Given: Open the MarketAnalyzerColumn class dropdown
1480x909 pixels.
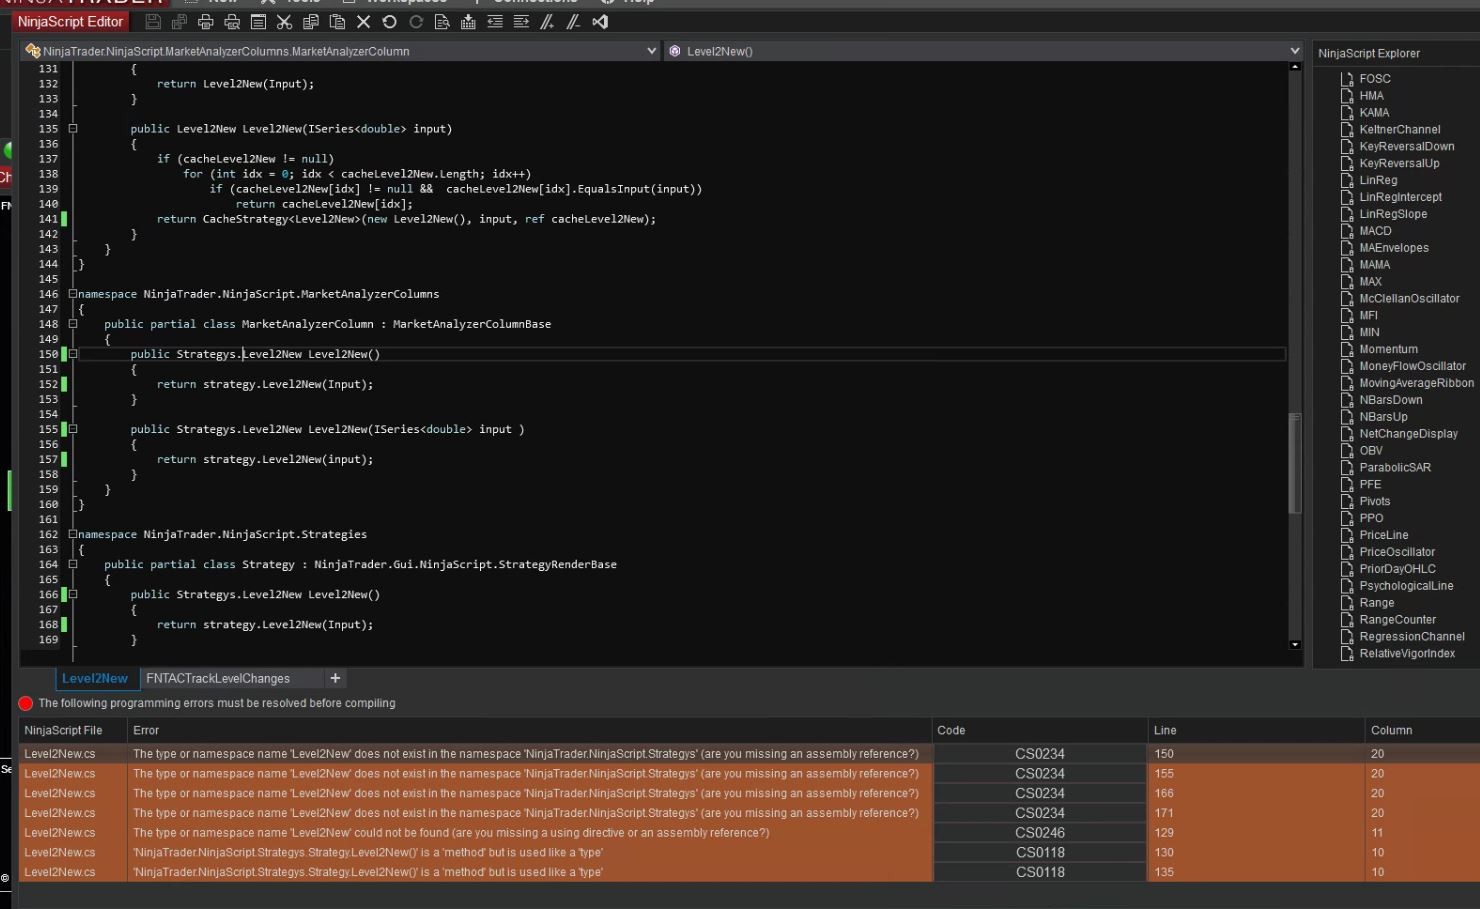Looking at the screenshot, I should coord(651,51).
